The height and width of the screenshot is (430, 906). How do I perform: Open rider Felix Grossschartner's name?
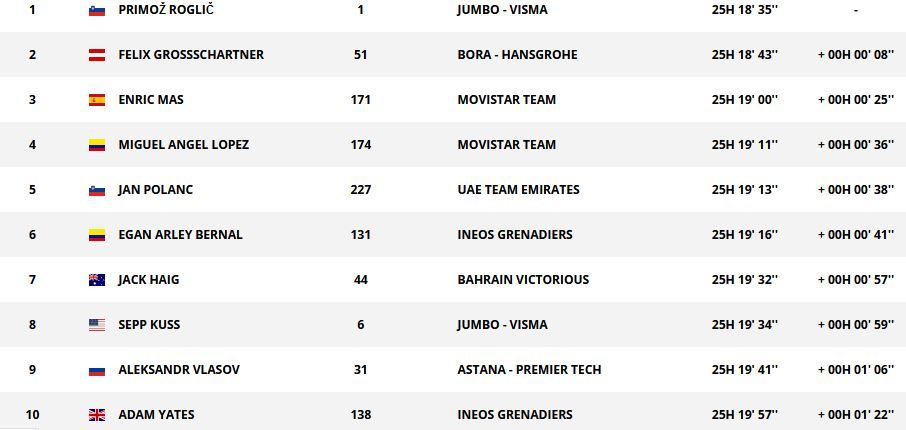191,55
